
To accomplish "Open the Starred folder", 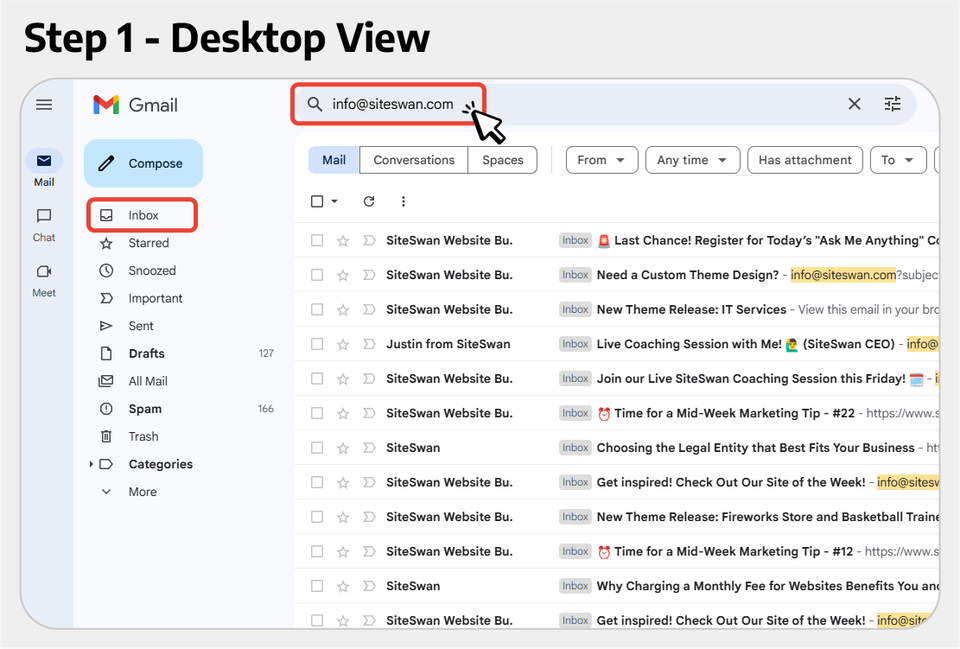I will pos(148,243).
